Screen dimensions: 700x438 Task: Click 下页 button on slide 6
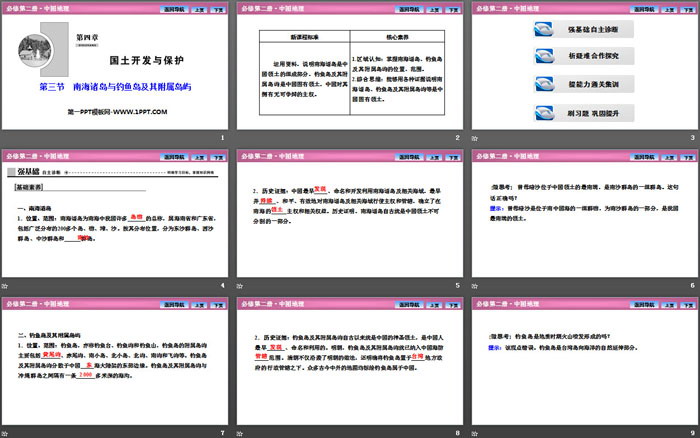[688, 157]
